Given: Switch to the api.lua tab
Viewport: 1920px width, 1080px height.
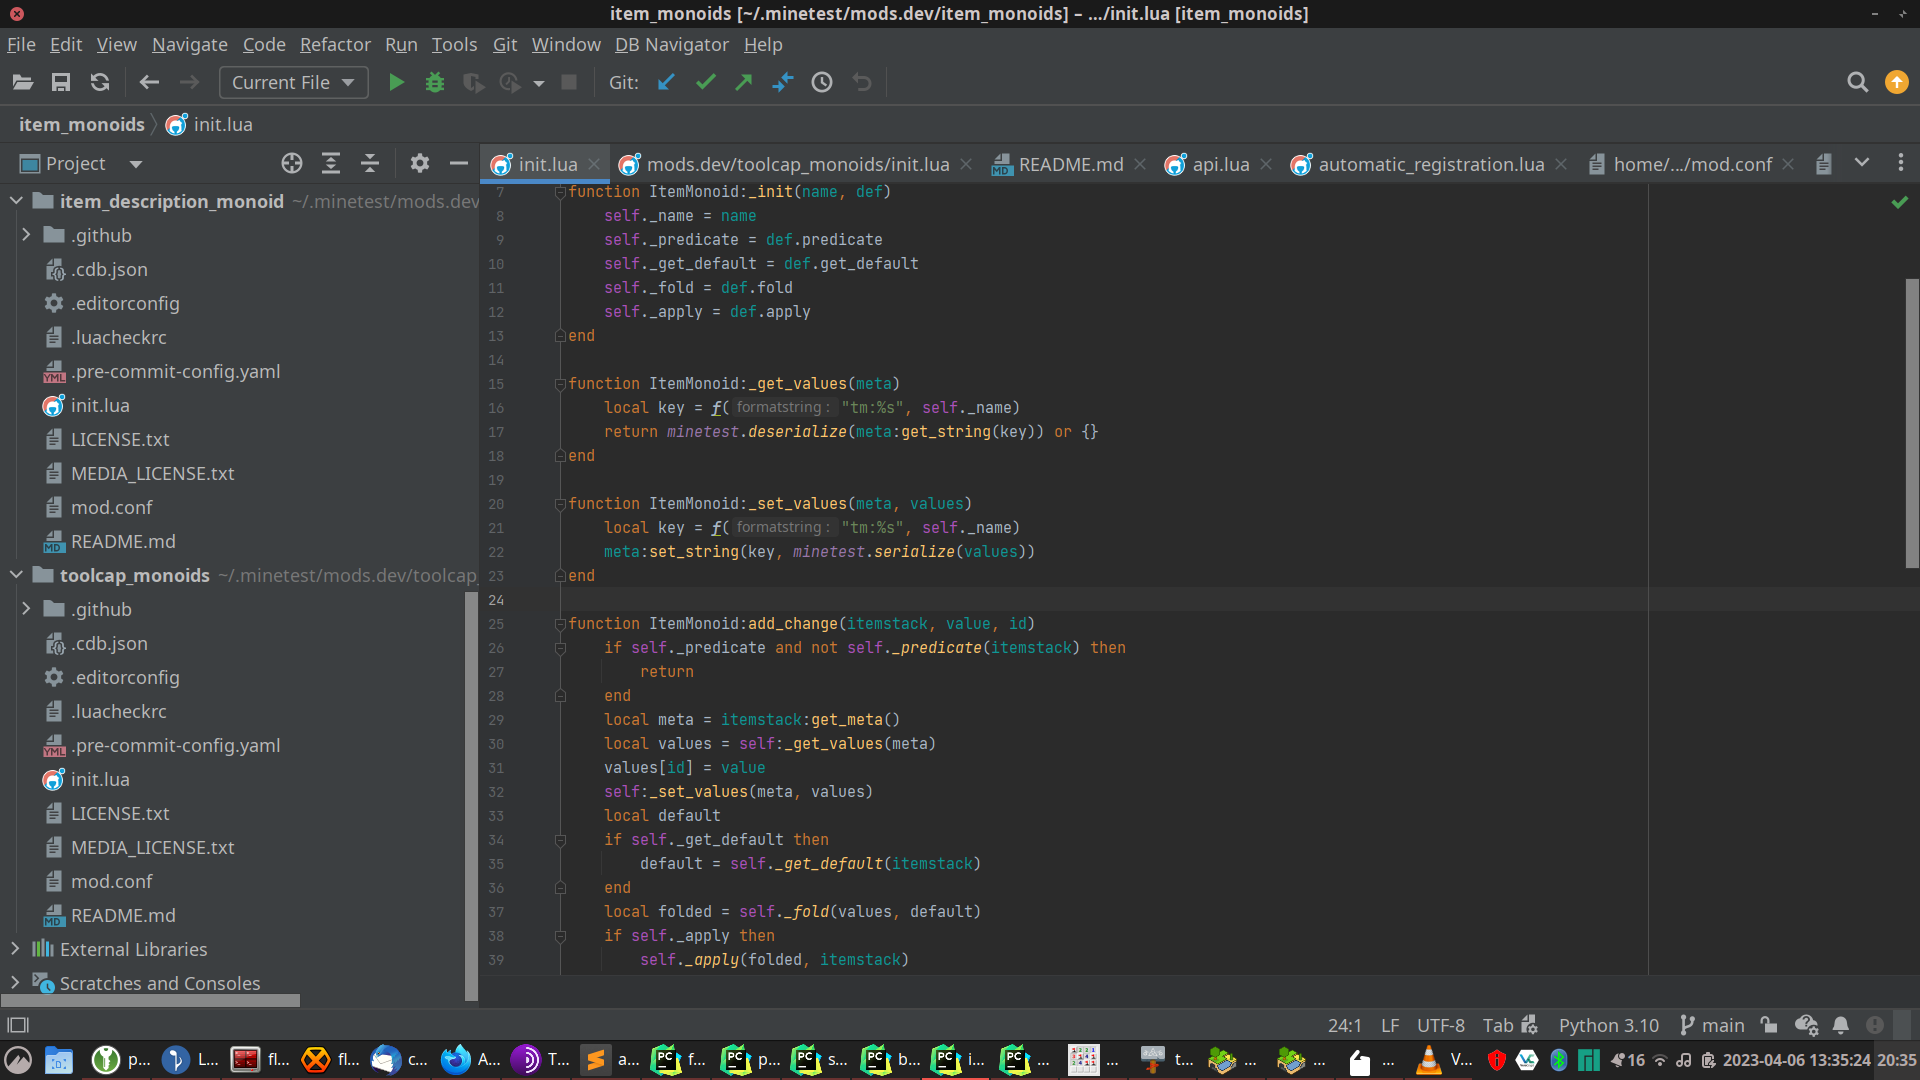Looking at the screenshot, I should point(1220,165).
